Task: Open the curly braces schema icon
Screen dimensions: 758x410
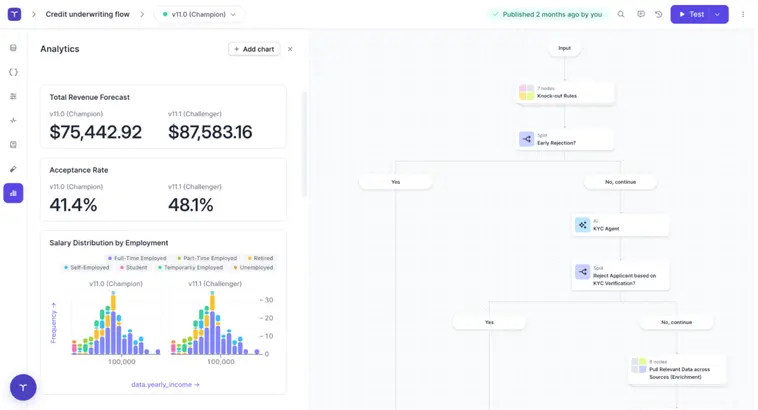Action: click(13, 72)
